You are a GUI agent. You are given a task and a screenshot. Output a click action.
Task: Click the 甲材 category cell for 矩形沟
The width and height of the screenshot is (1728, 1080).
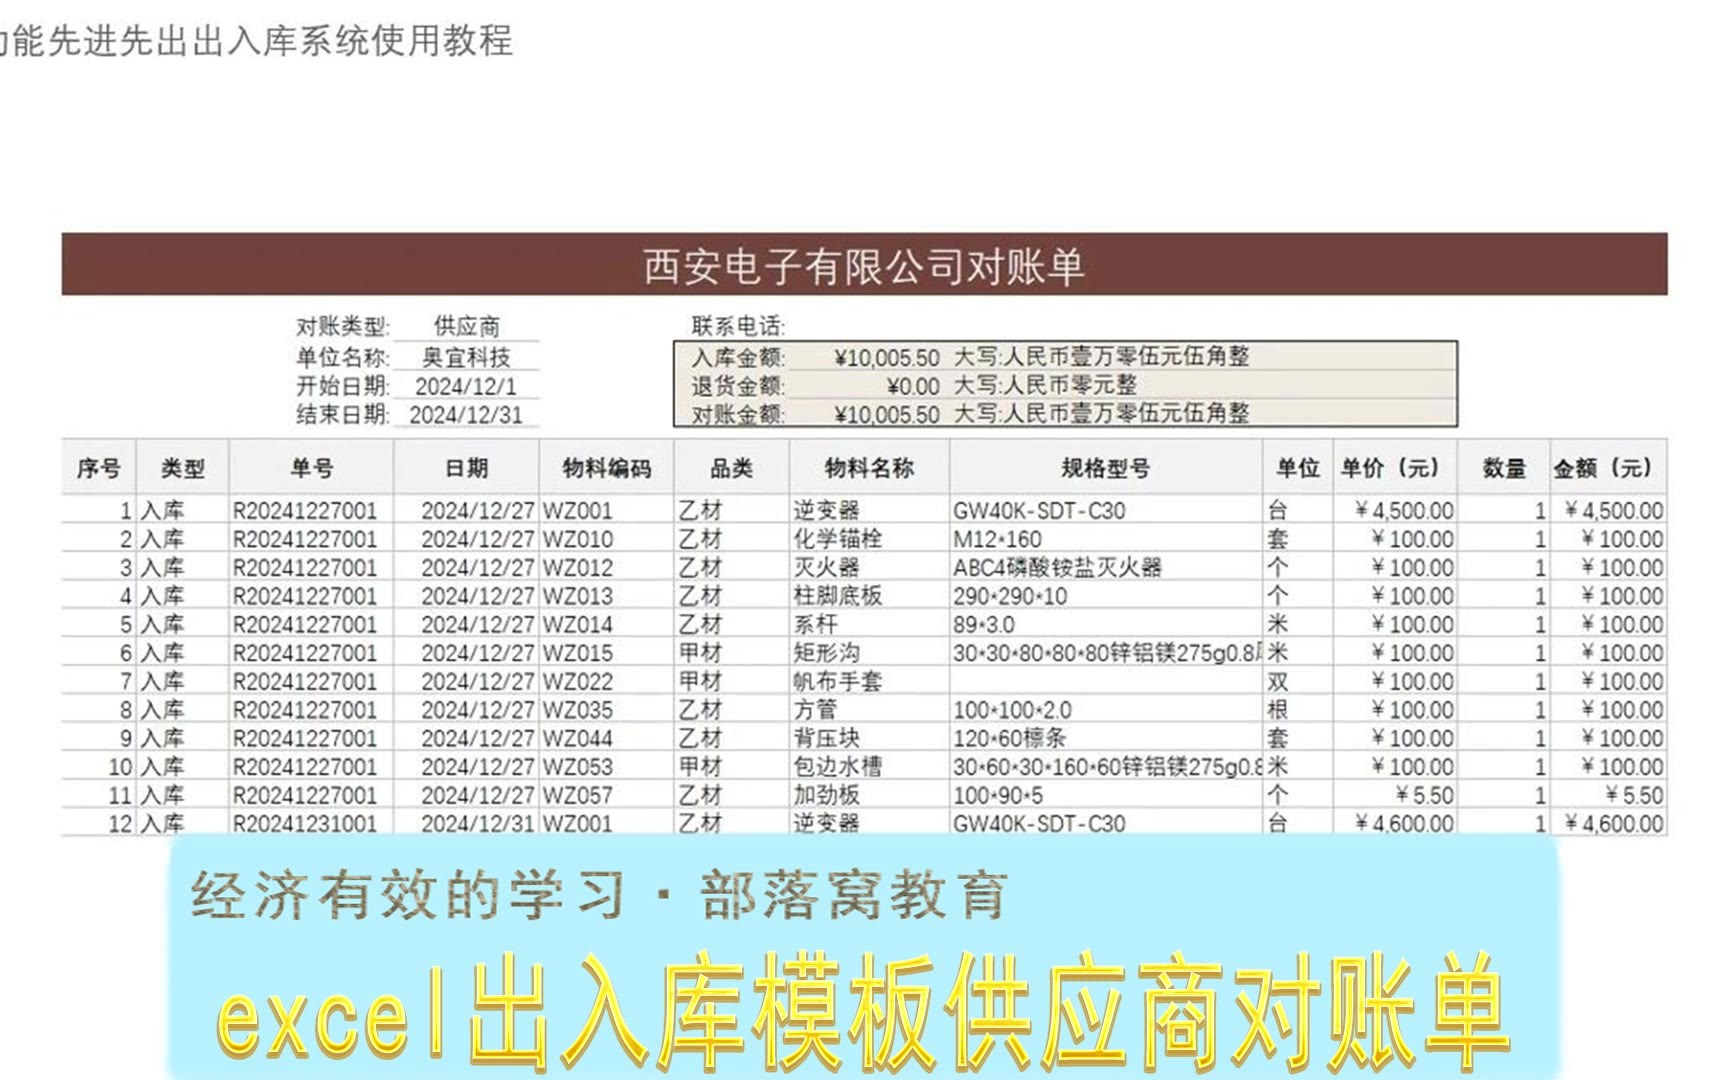pos(701,653)
